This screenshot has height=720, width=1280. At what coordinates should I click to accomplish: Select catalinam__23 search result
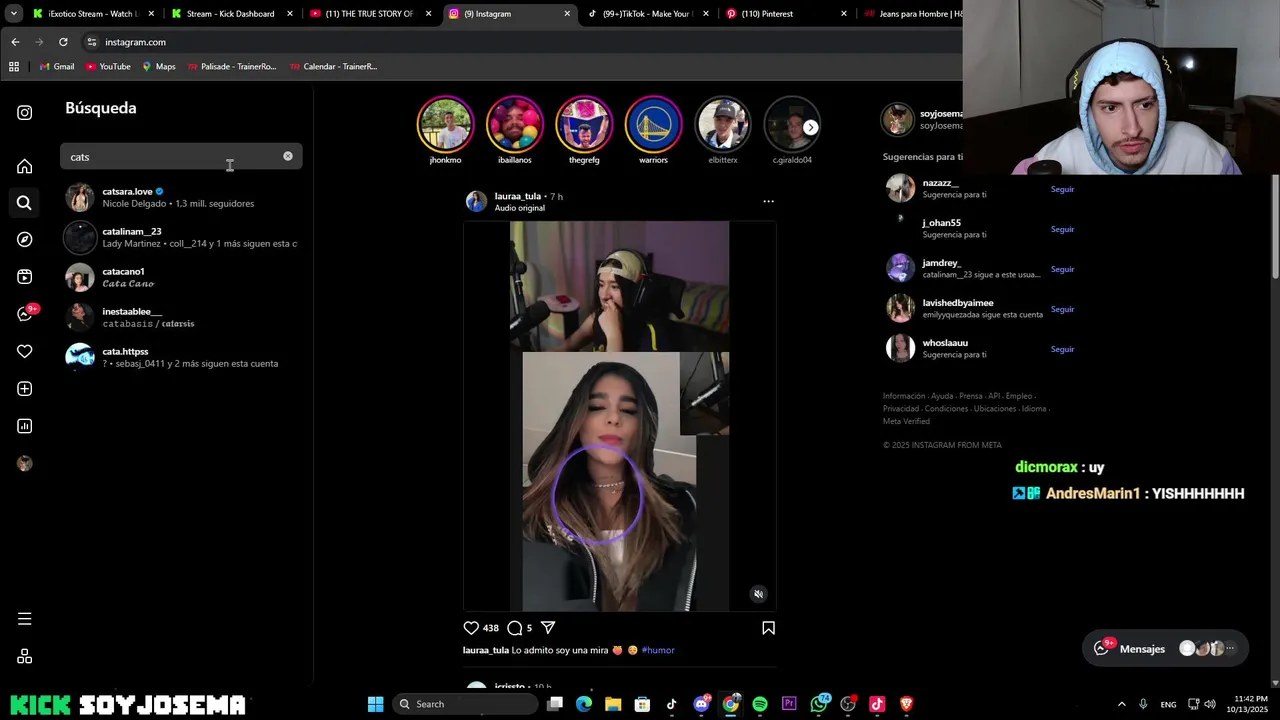pos(181,237)
